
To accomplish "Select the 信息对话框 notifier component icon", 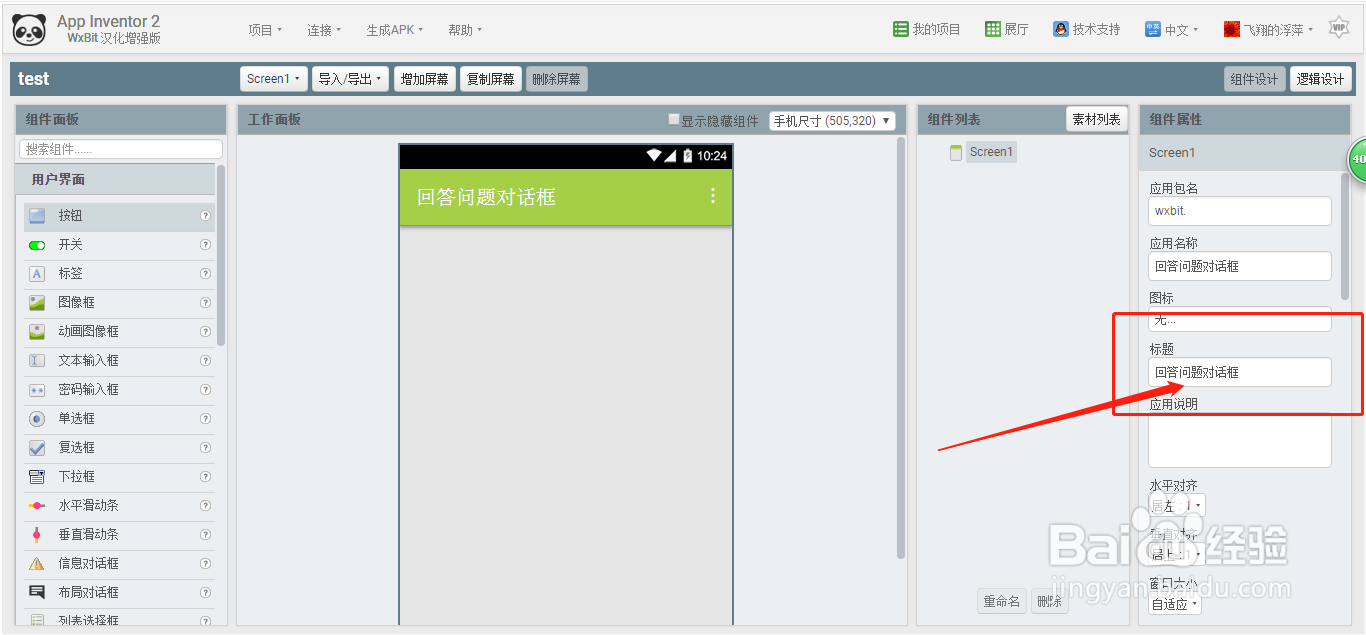I will coord(37,564).
